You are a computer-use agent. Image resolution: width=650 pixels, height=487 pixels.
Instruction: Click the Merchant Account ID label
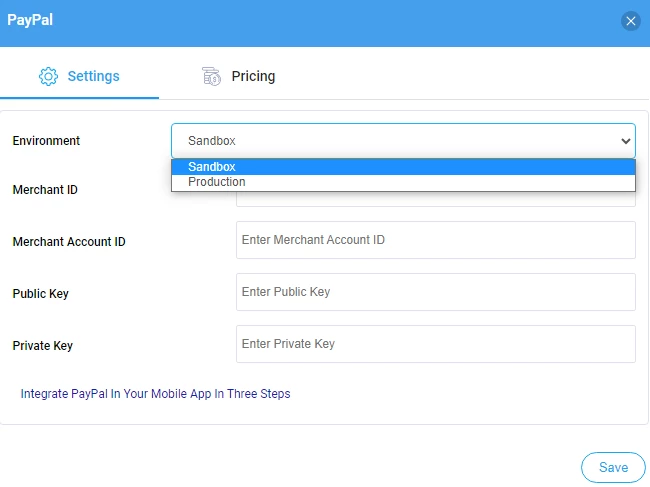(x=69, y=242)
